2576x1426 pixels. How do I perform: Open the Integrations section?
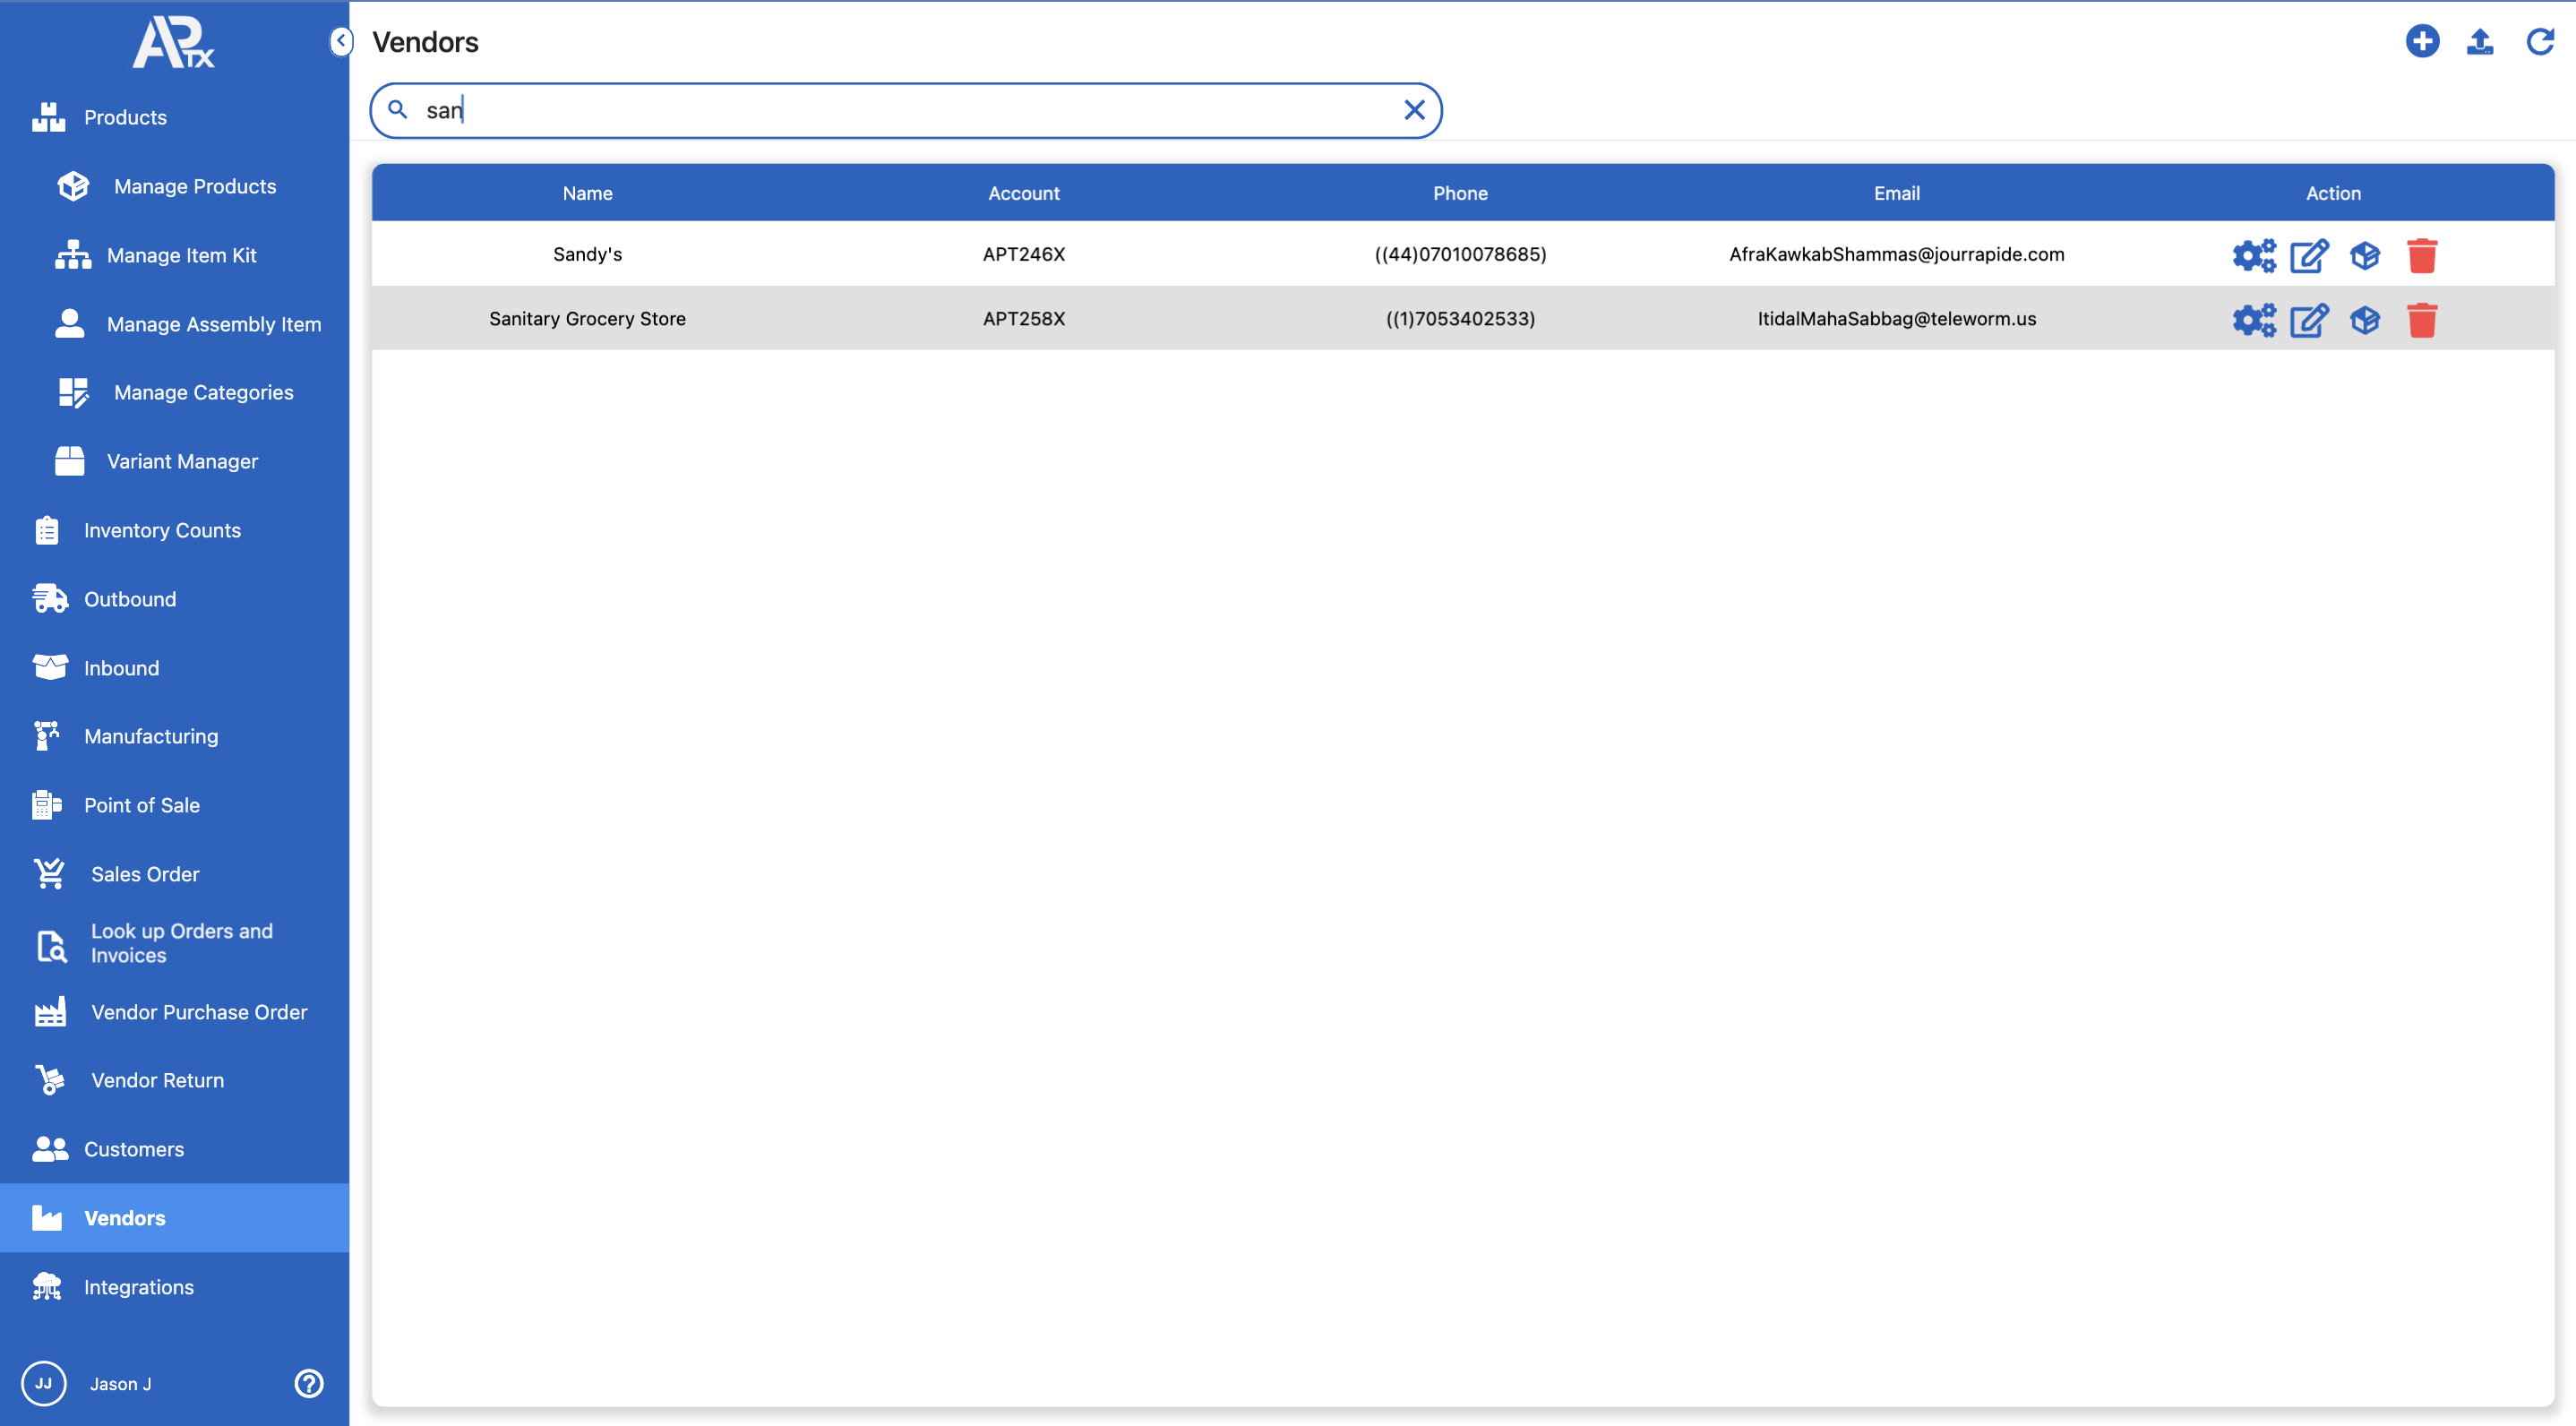(139, 1286)
